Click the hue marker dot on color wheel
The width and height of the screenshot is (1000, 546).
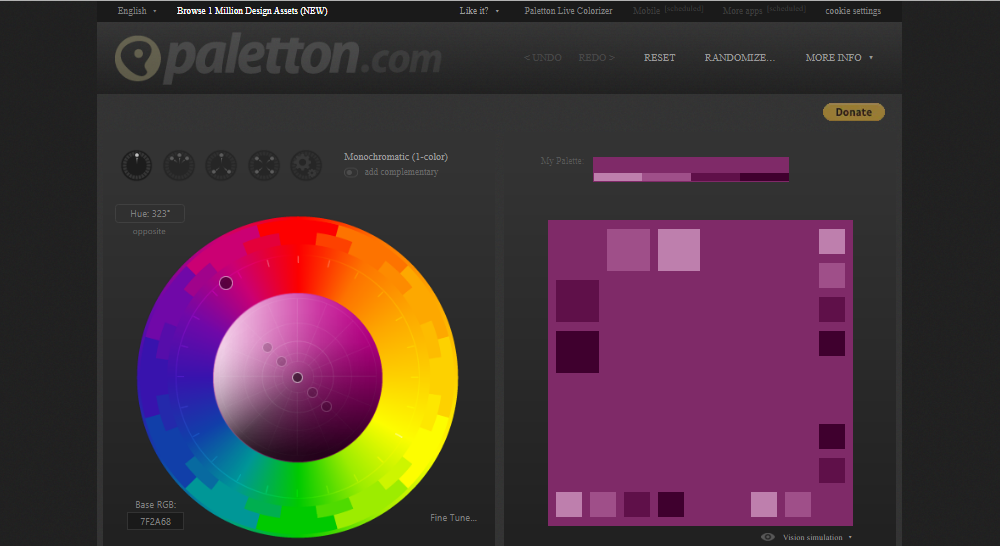point(226,283)
